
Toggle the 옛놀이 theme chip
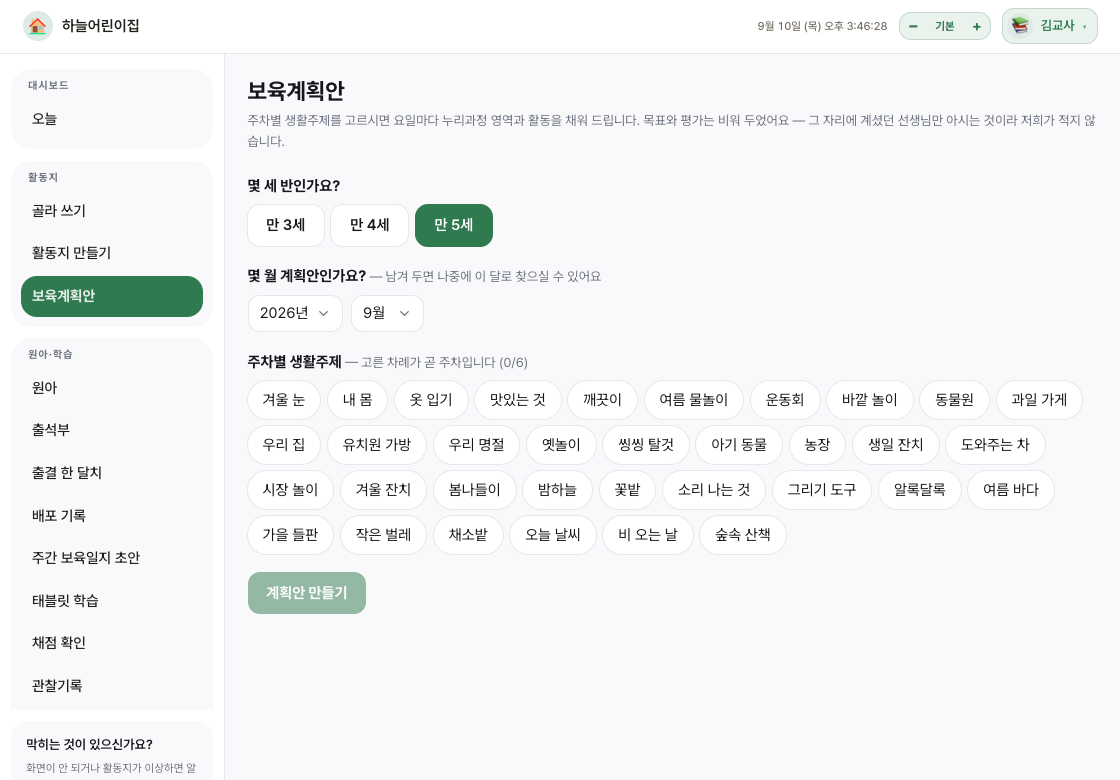click(x=561, y=445)
